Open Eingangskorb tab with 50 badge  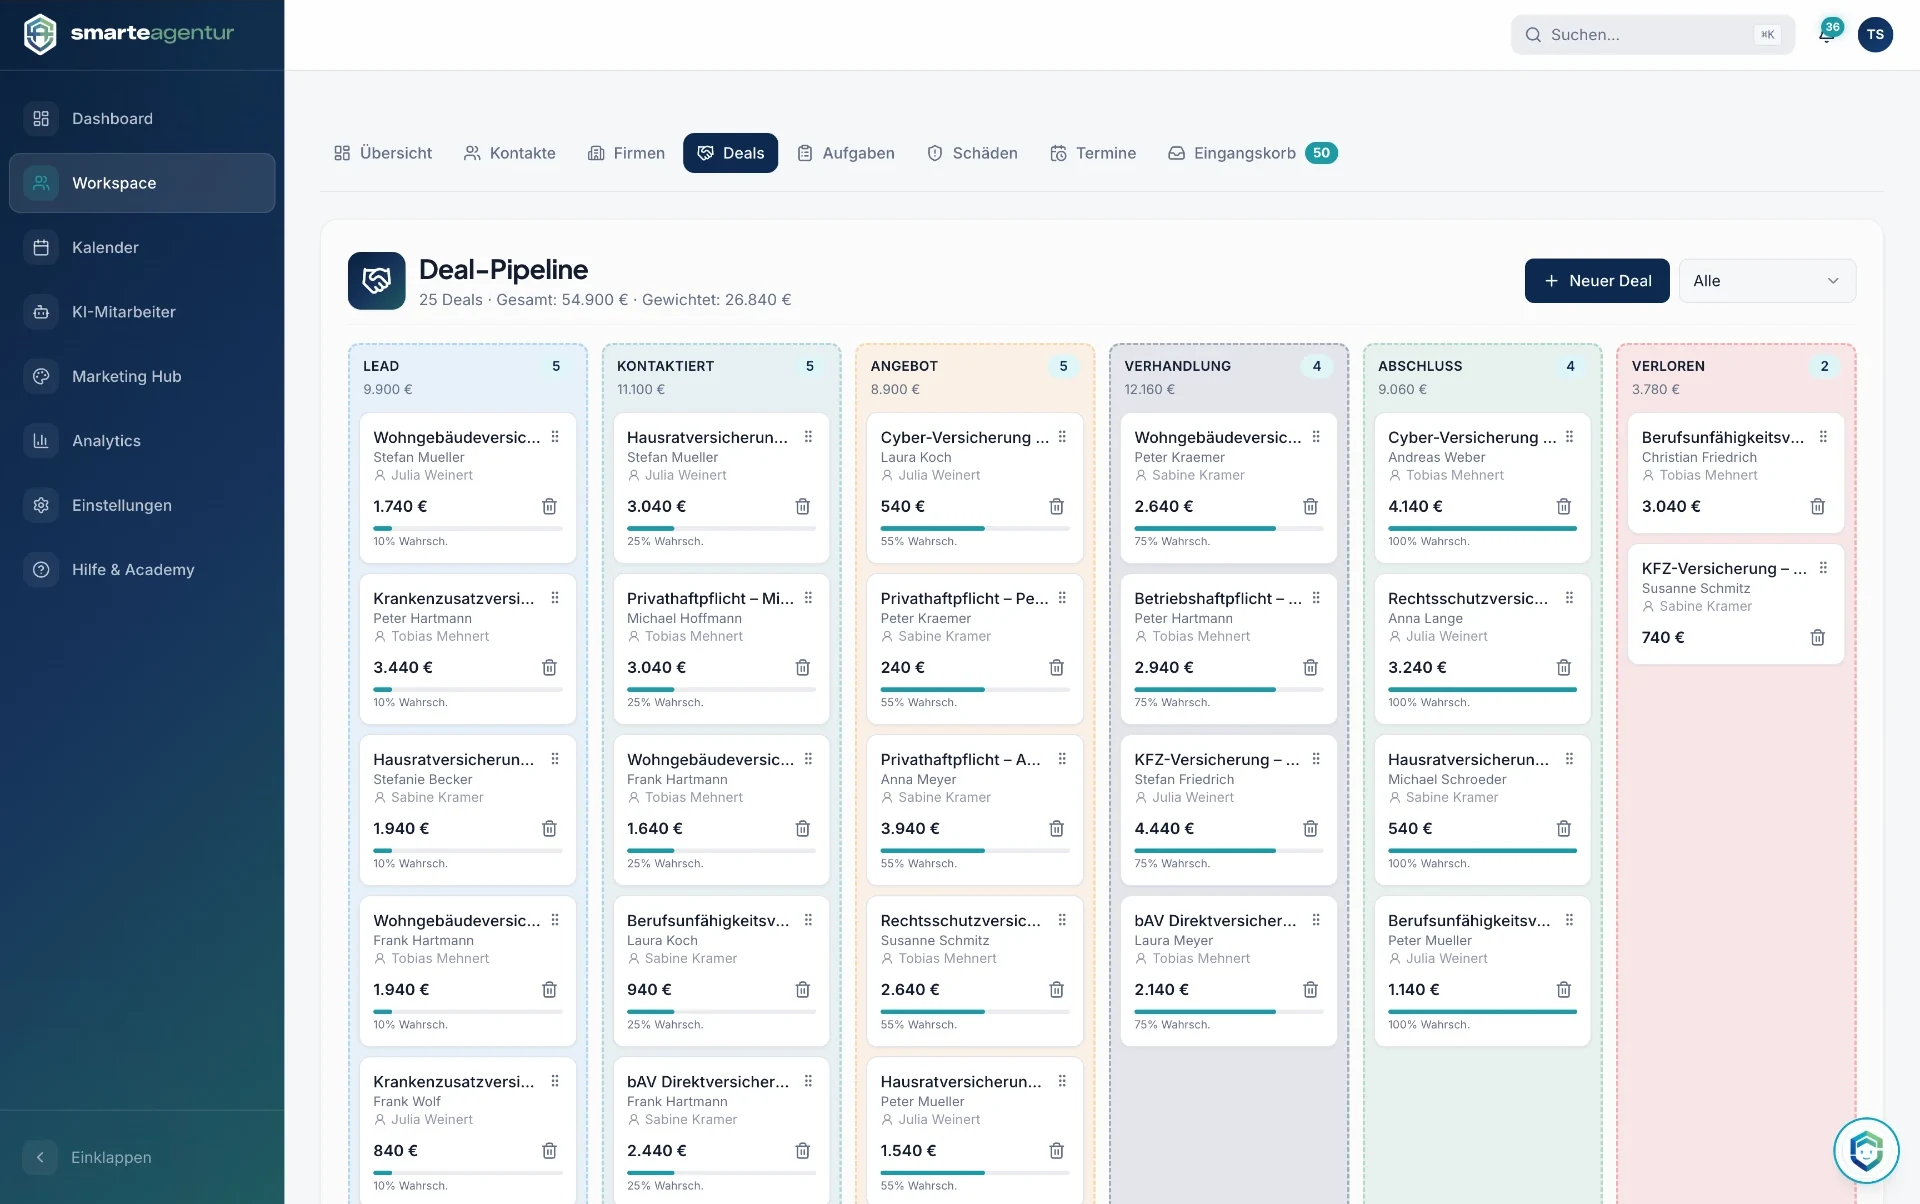click(1253, 153)
